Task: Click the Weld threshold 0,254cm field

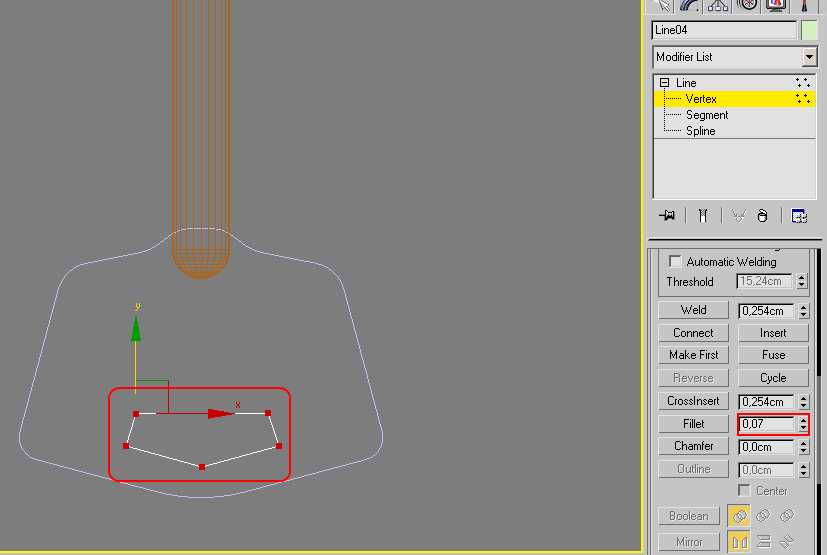Action: pyautogui.click(x=766, y=311)
